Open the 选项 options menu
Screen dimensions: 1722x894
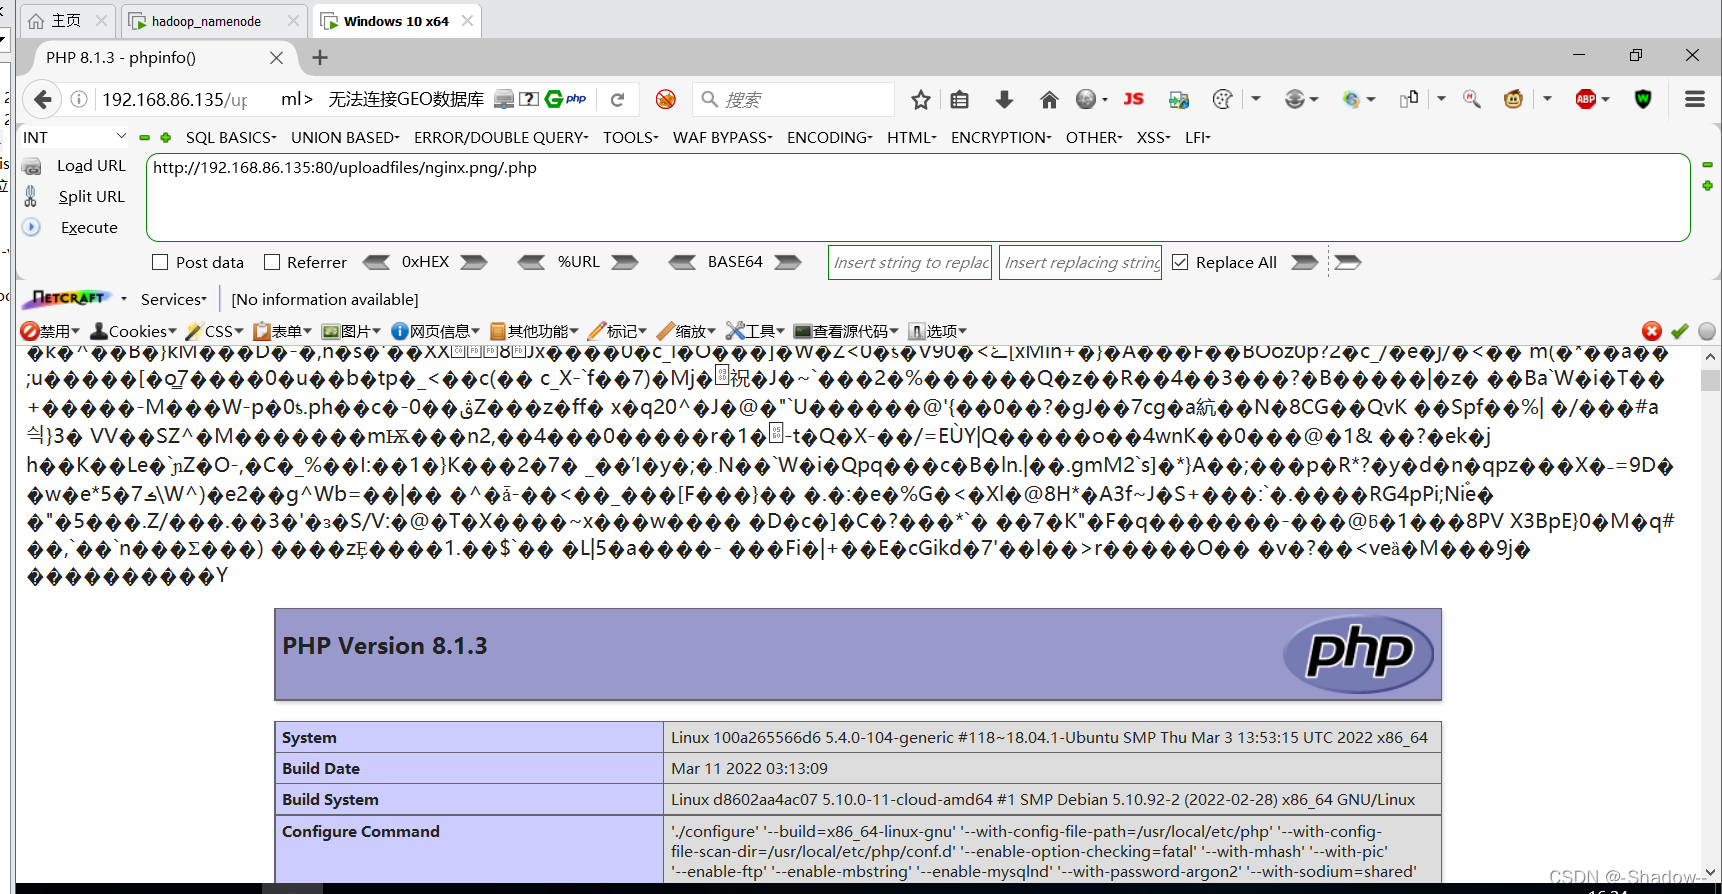coord(937,331)
